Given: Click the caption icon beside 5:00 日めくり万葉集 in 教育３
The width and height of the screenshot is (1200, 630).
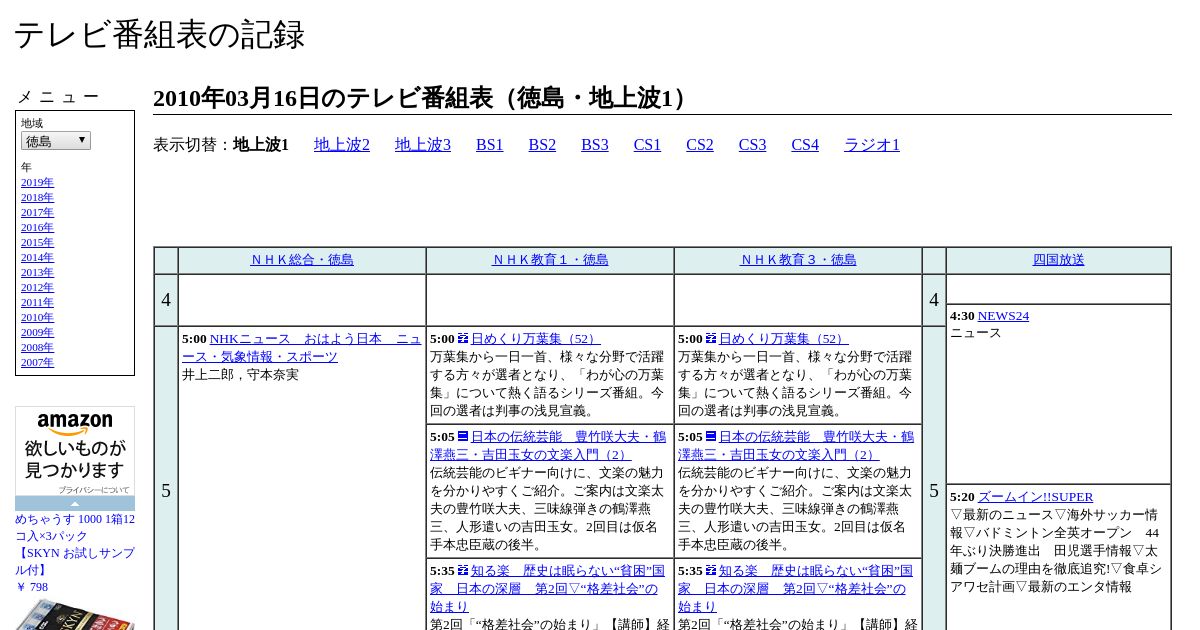Looking at the screenshot, I should tap(711, 339).
